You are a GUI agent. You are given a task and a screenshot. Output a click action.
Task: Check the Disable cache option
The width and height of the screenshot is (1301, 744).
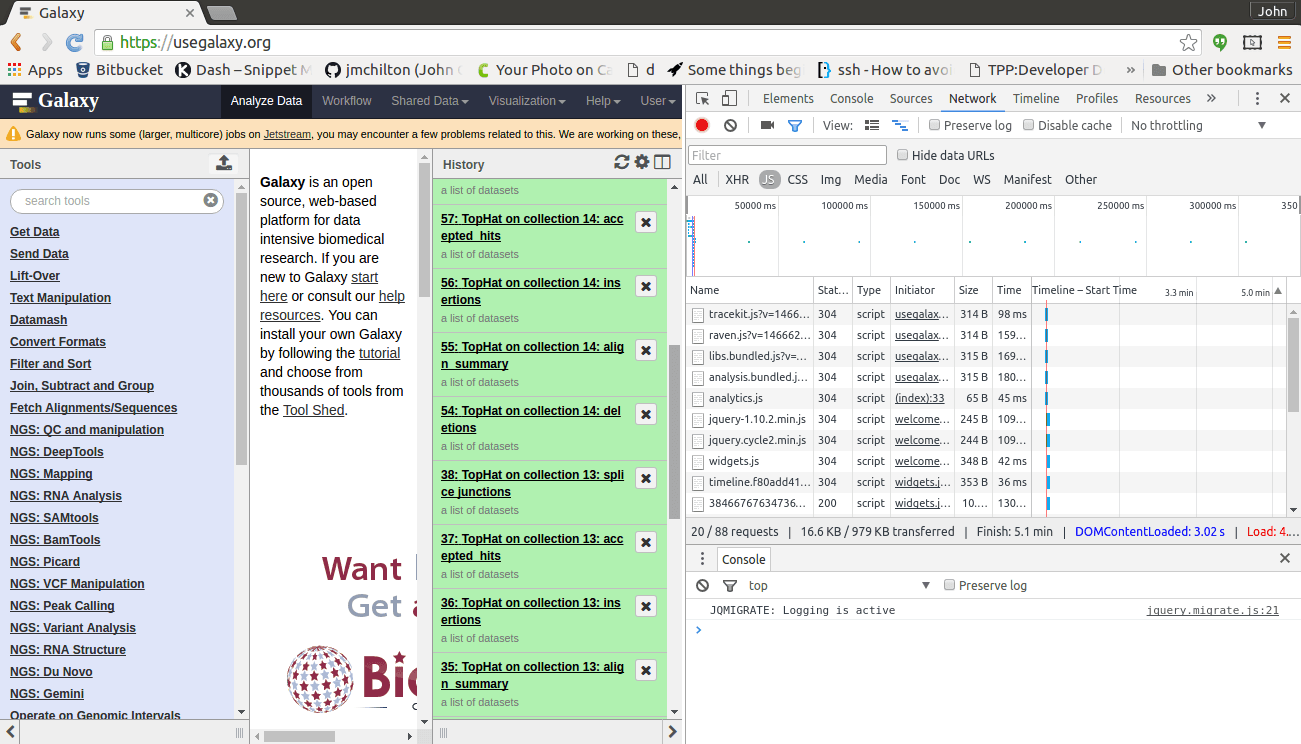1029,125
